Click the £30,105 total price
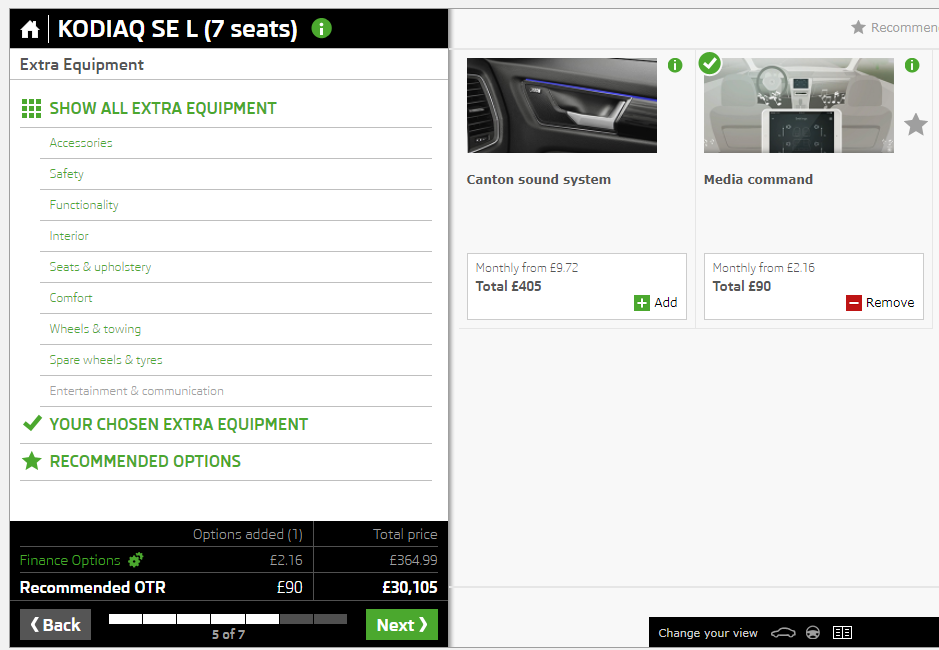 click(x=410, y=588)
